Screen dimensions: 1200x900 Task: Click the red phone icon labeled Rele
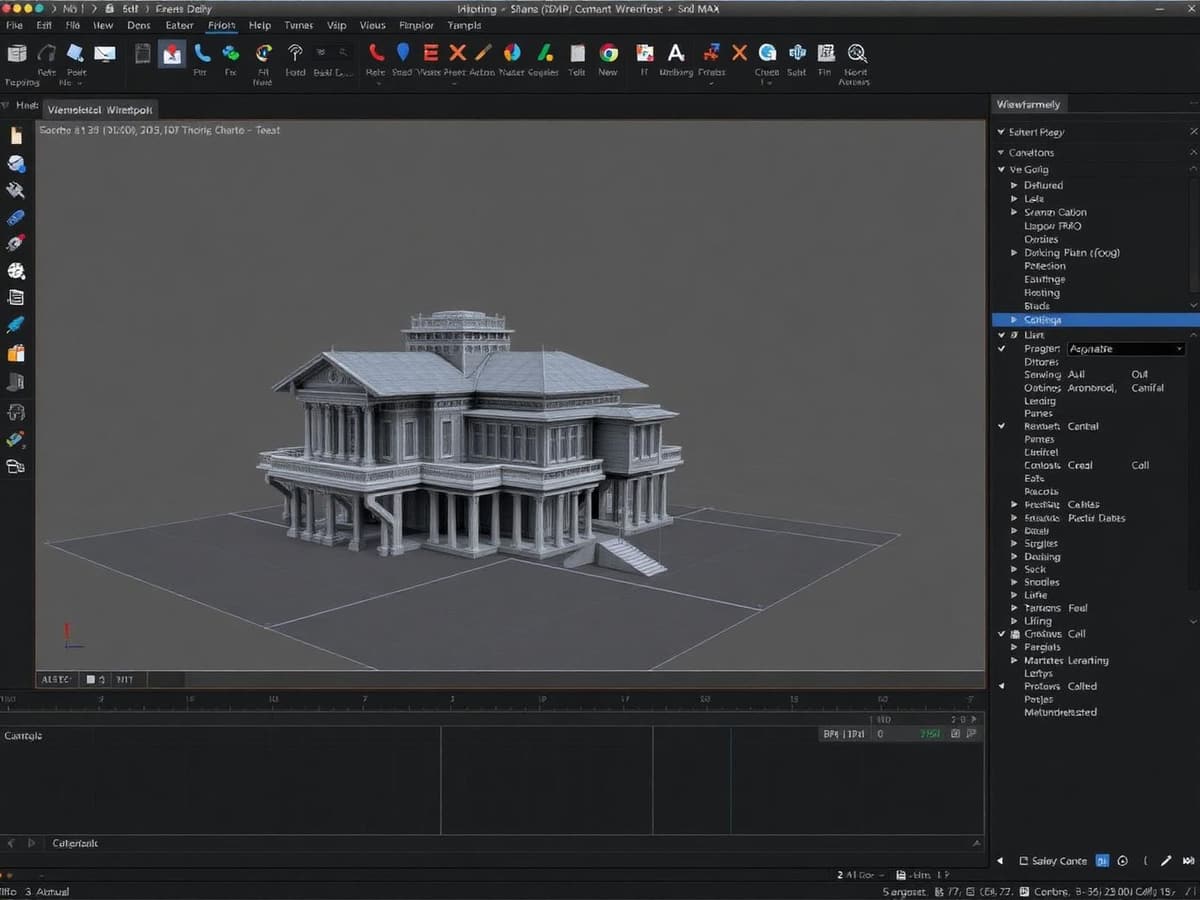(376, 53)
